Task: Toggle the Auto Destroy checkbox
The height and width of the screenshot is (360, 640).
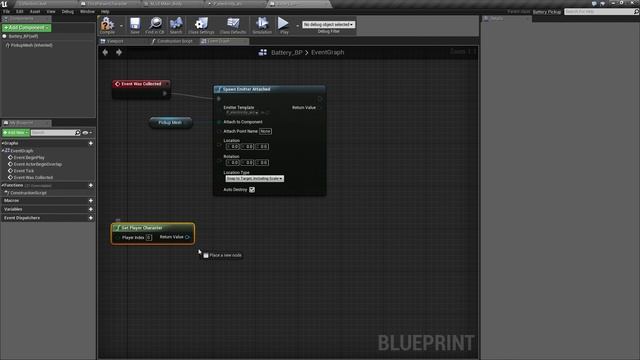Action: (x=252, y=190)
